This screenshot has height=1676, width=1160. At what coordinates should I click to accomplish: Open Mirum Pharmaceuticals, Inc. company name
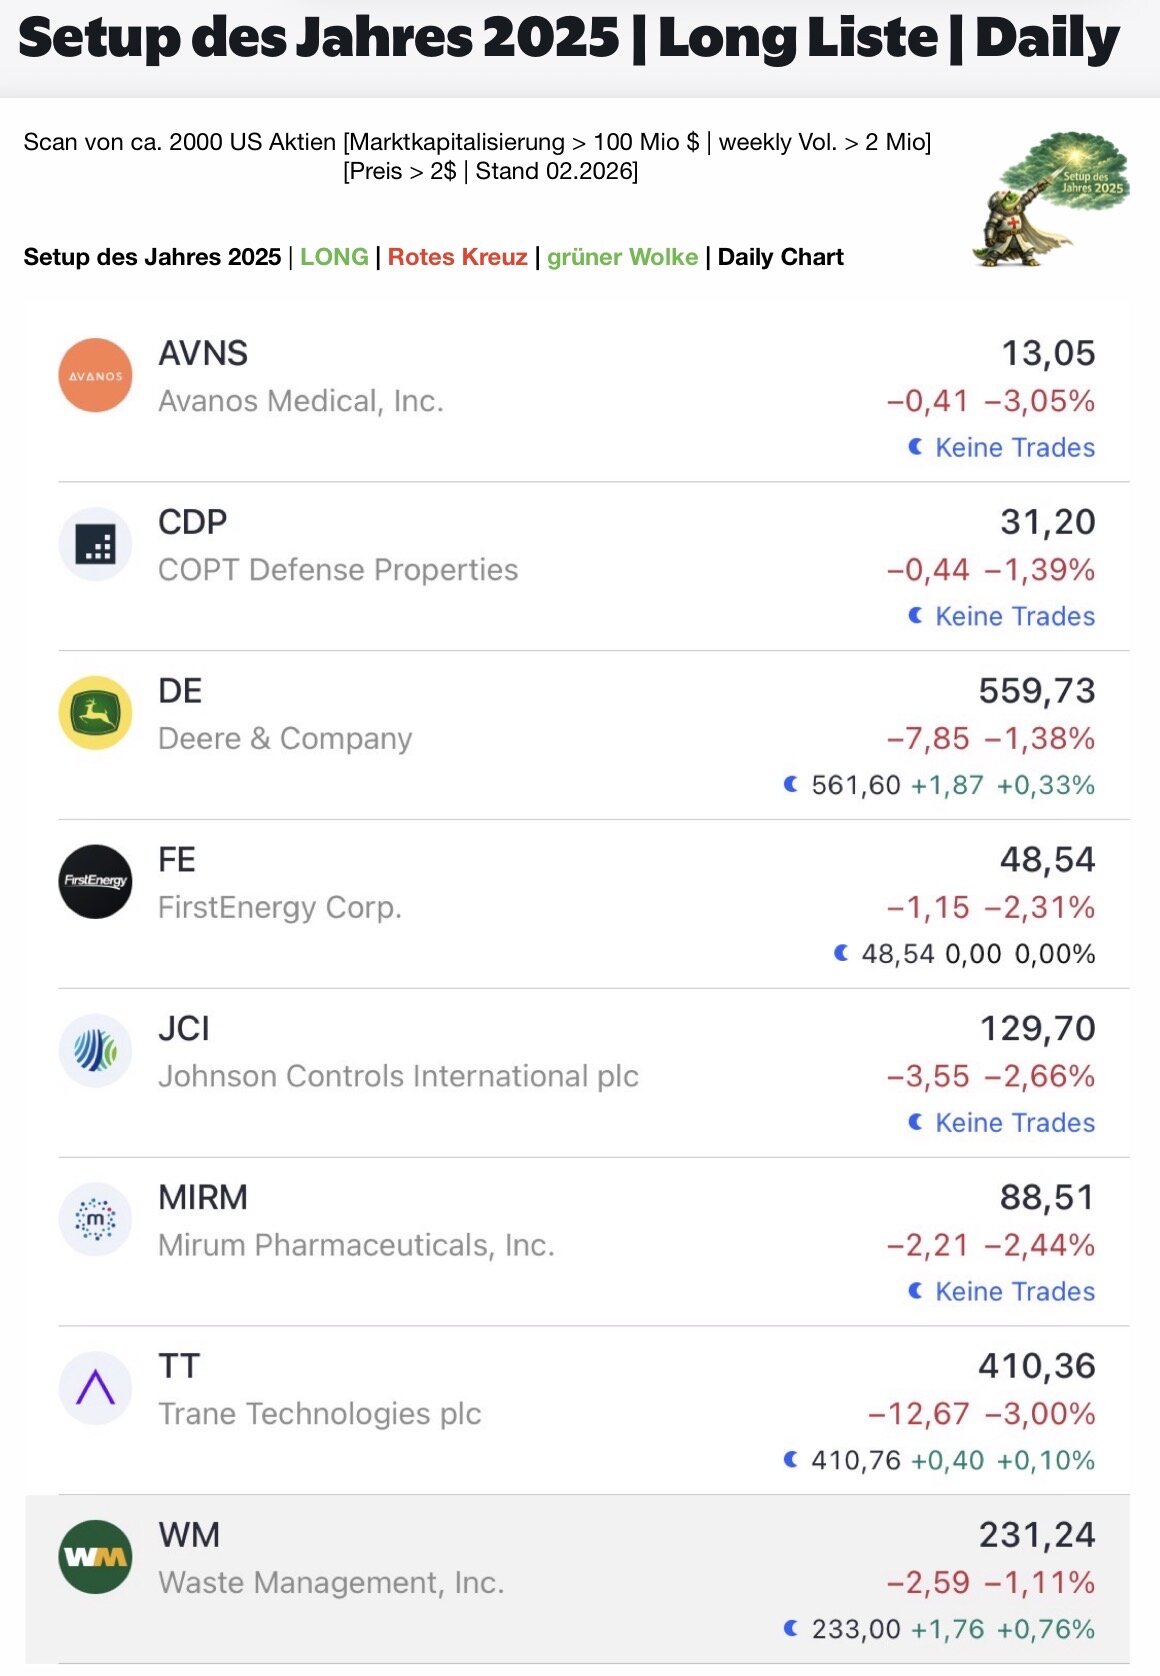(x=356, y=1245)
